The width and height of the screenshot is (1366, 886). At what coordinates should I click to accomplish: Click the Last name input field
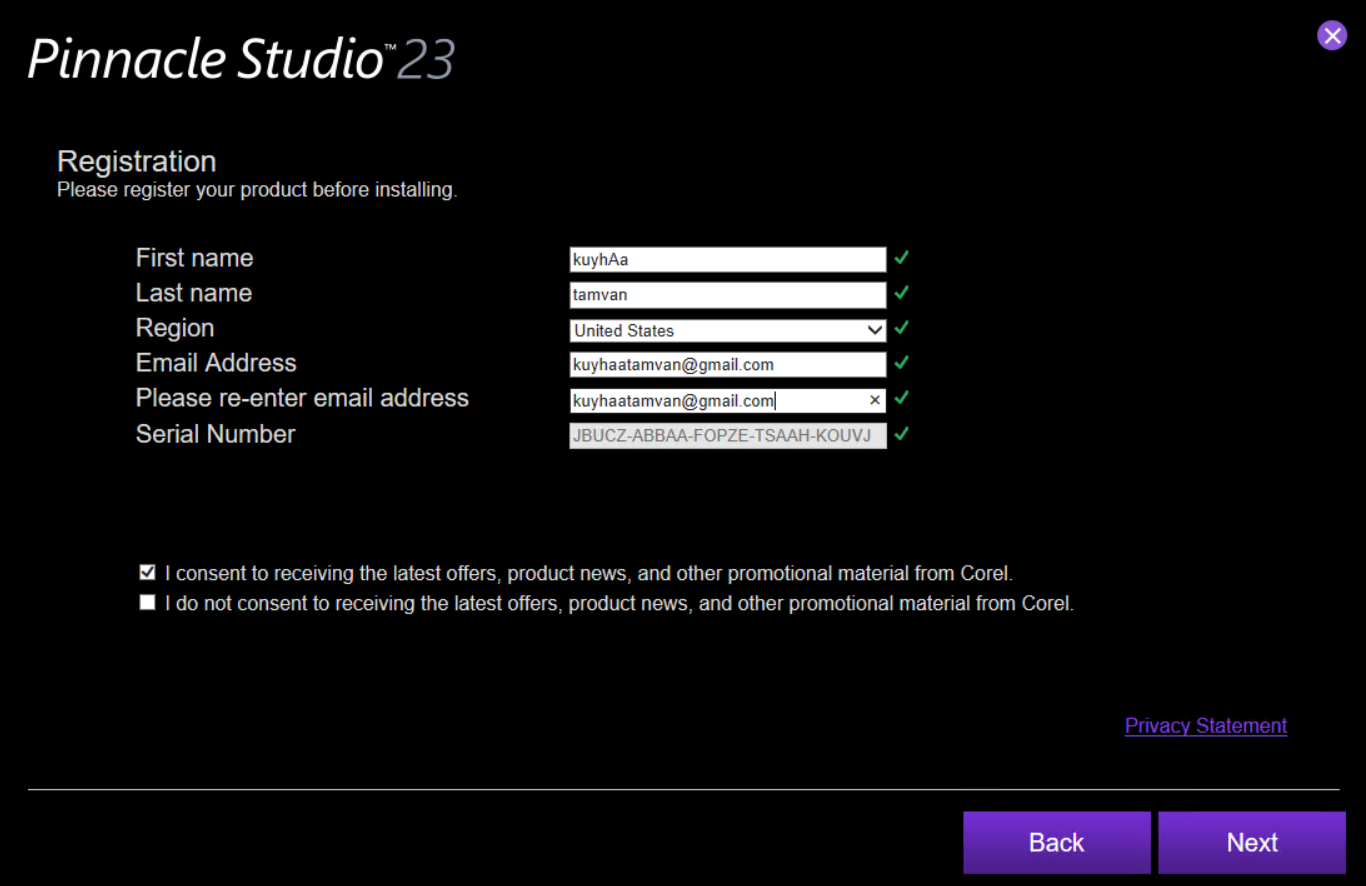(728, 295)
